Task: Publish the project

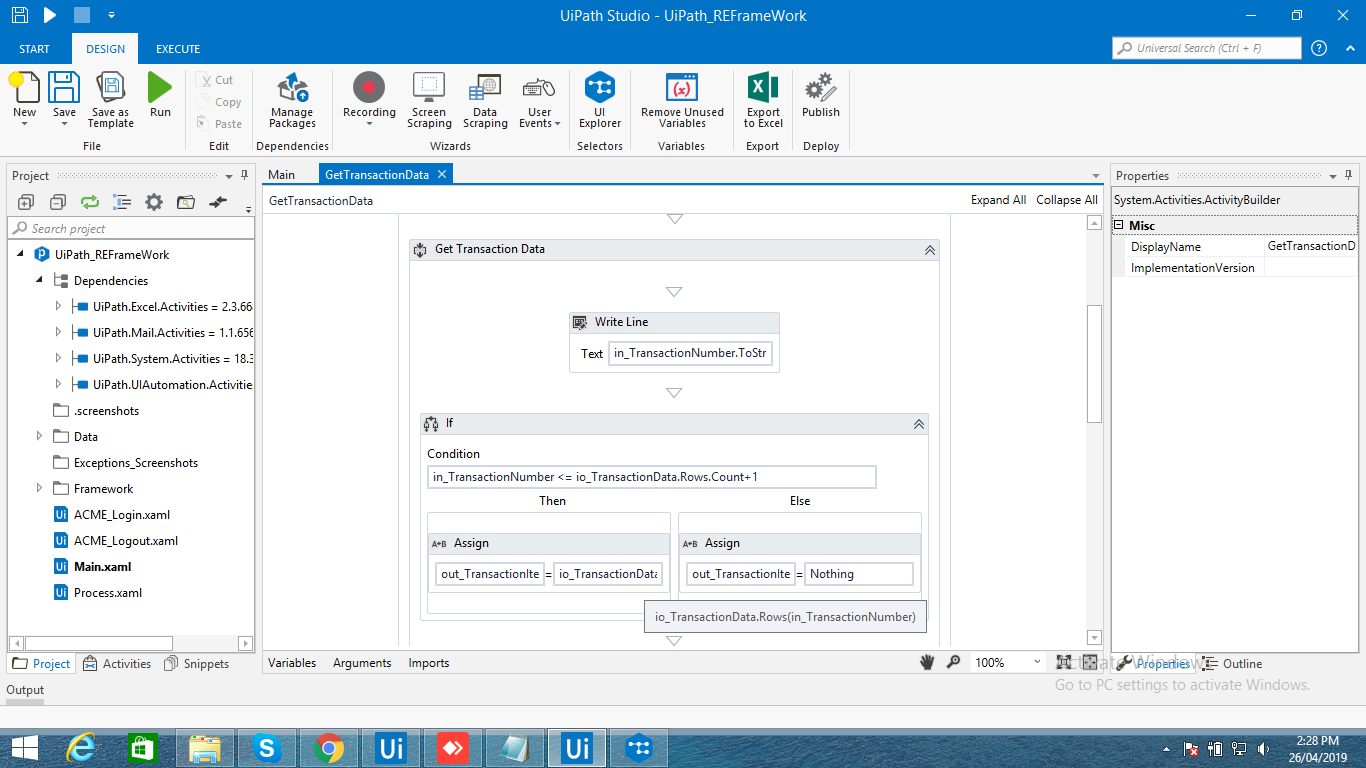Action: tap(820, 97)
